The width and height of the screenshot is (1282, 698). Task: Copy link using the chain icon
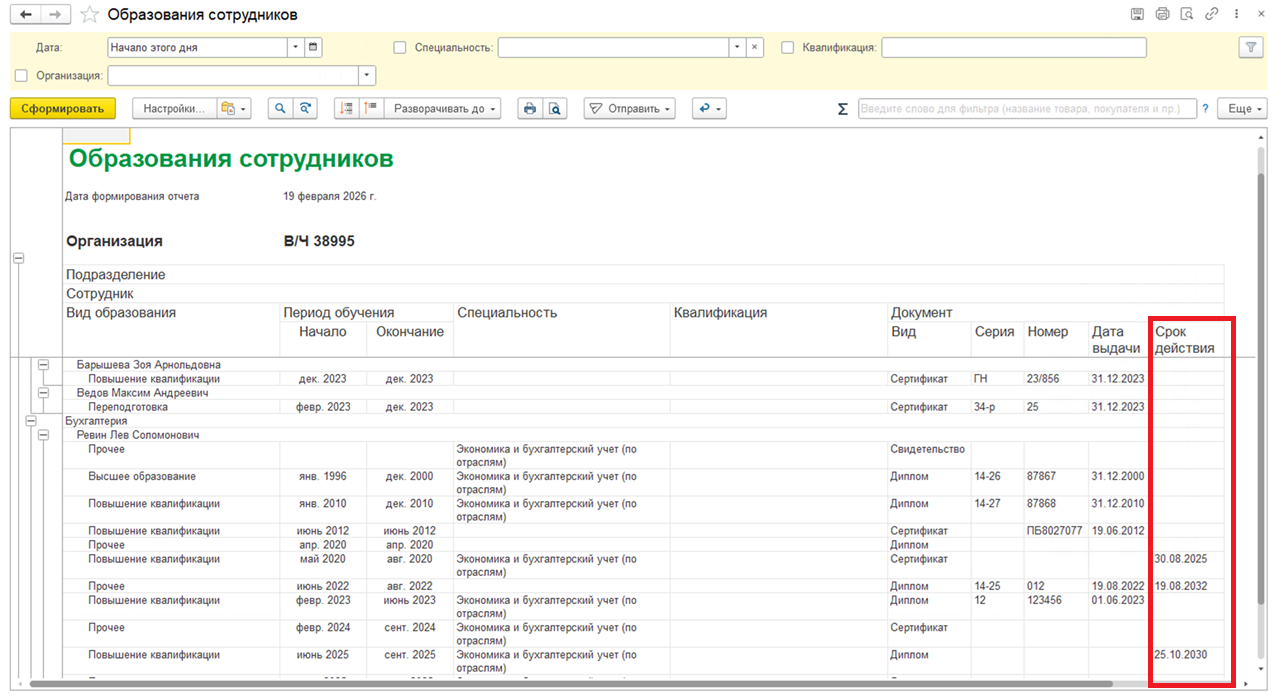tap(1212, 14)
